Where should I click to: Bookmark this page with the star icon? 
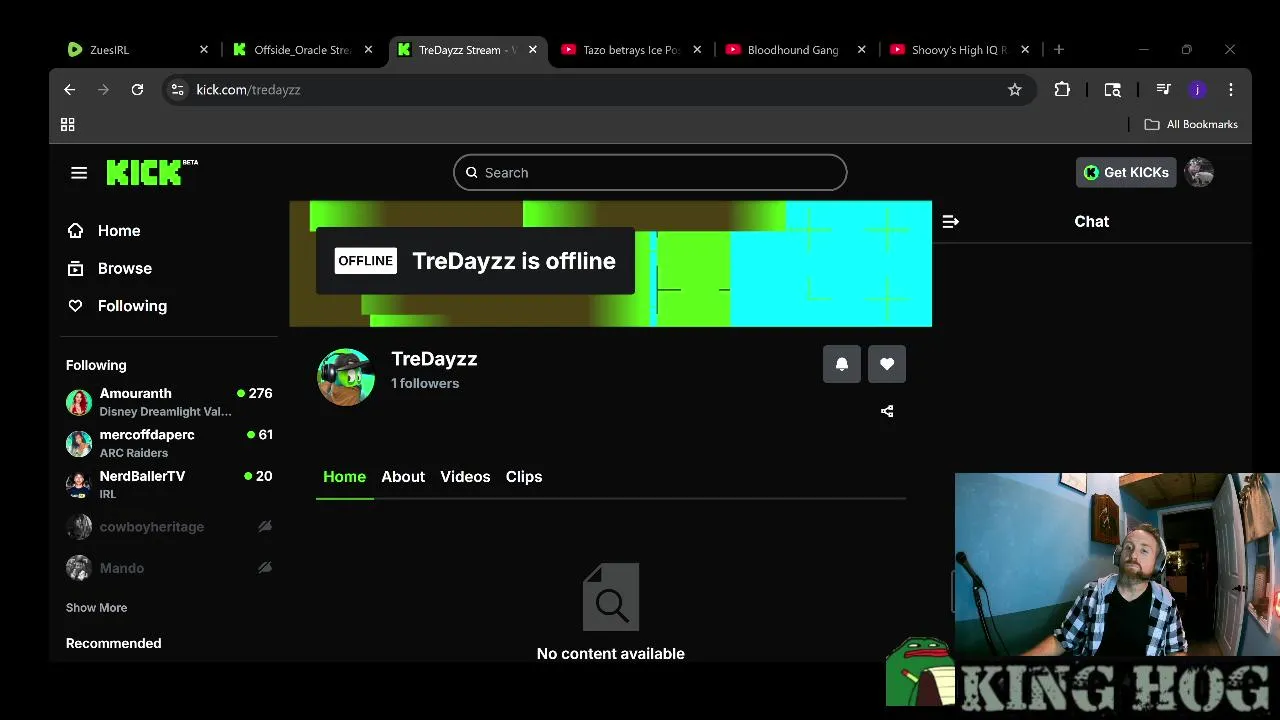pyautogui.click(x=1015, y=90)
